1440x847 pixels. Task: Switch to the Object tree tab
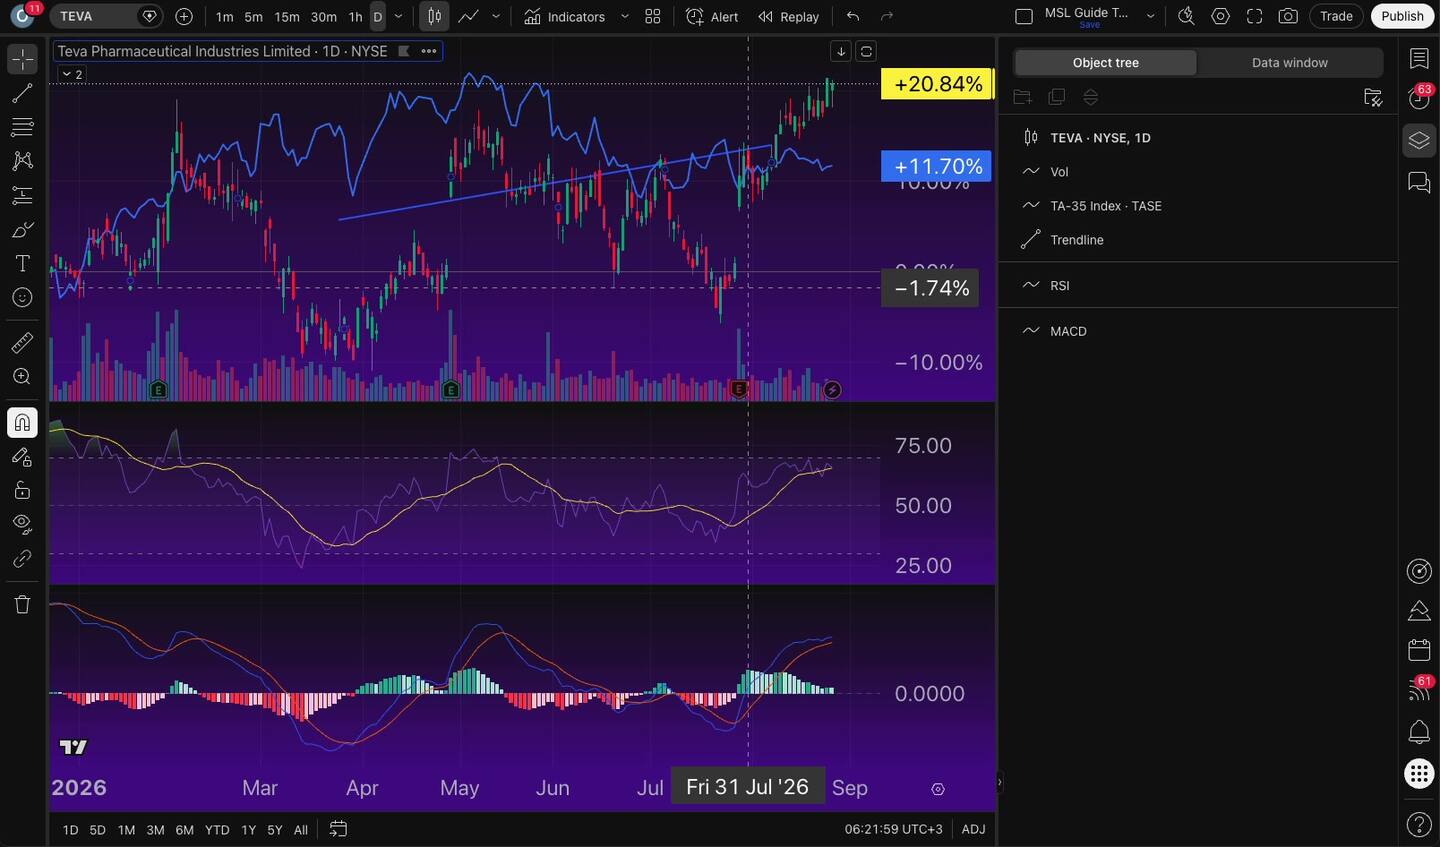coord(1106,62)
